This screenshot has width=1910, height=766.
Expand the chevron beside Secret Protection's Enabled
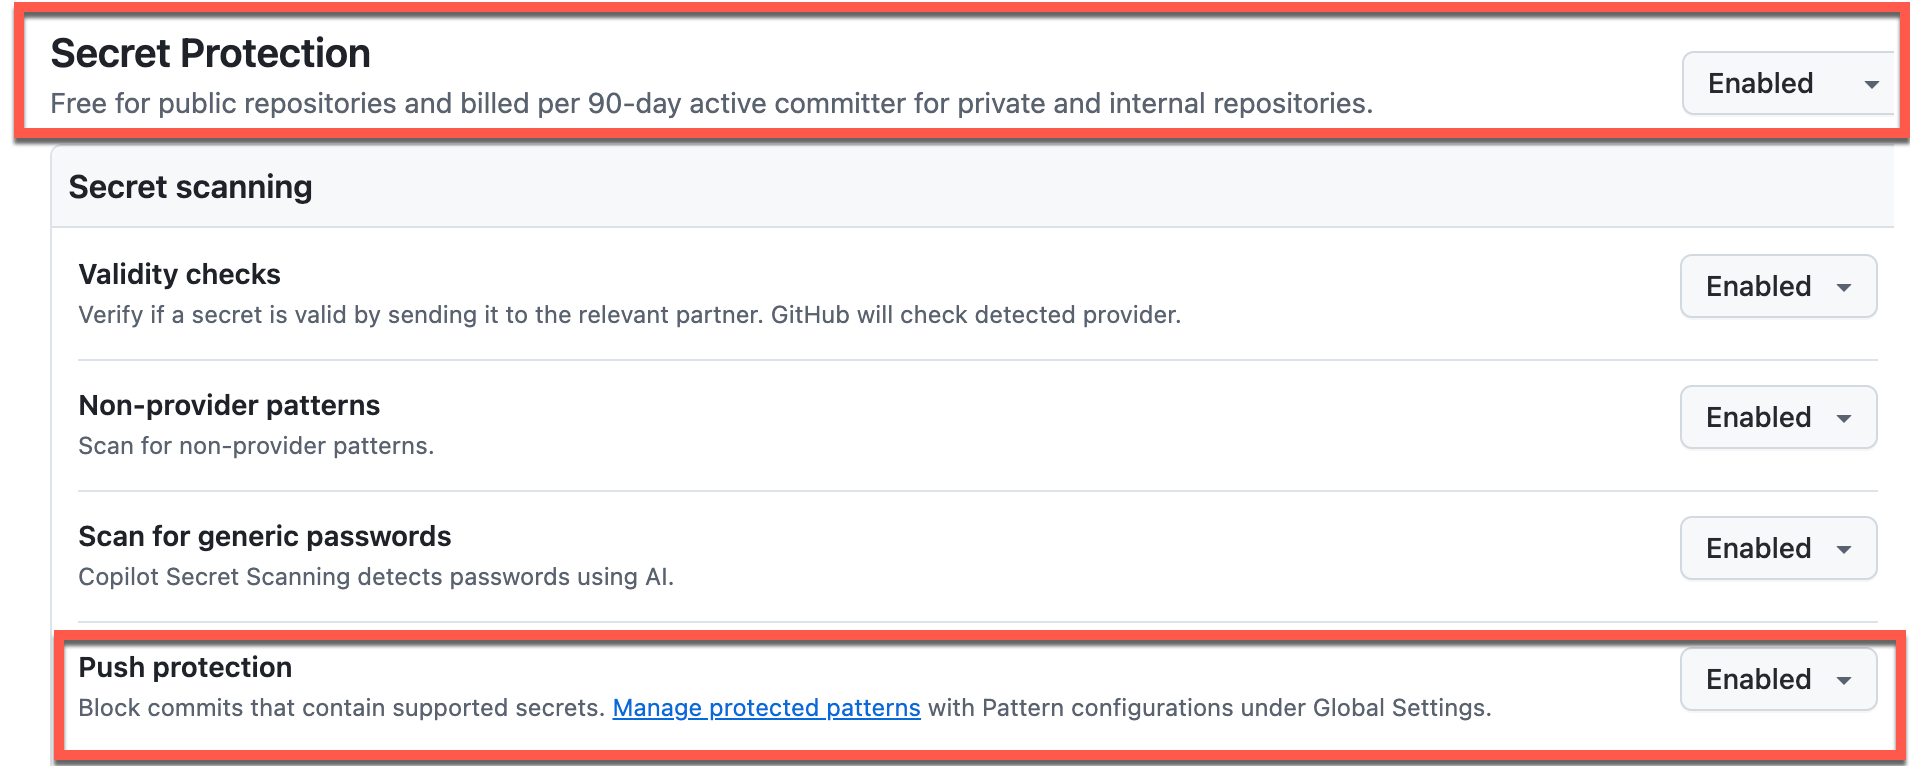point(1871,83)
